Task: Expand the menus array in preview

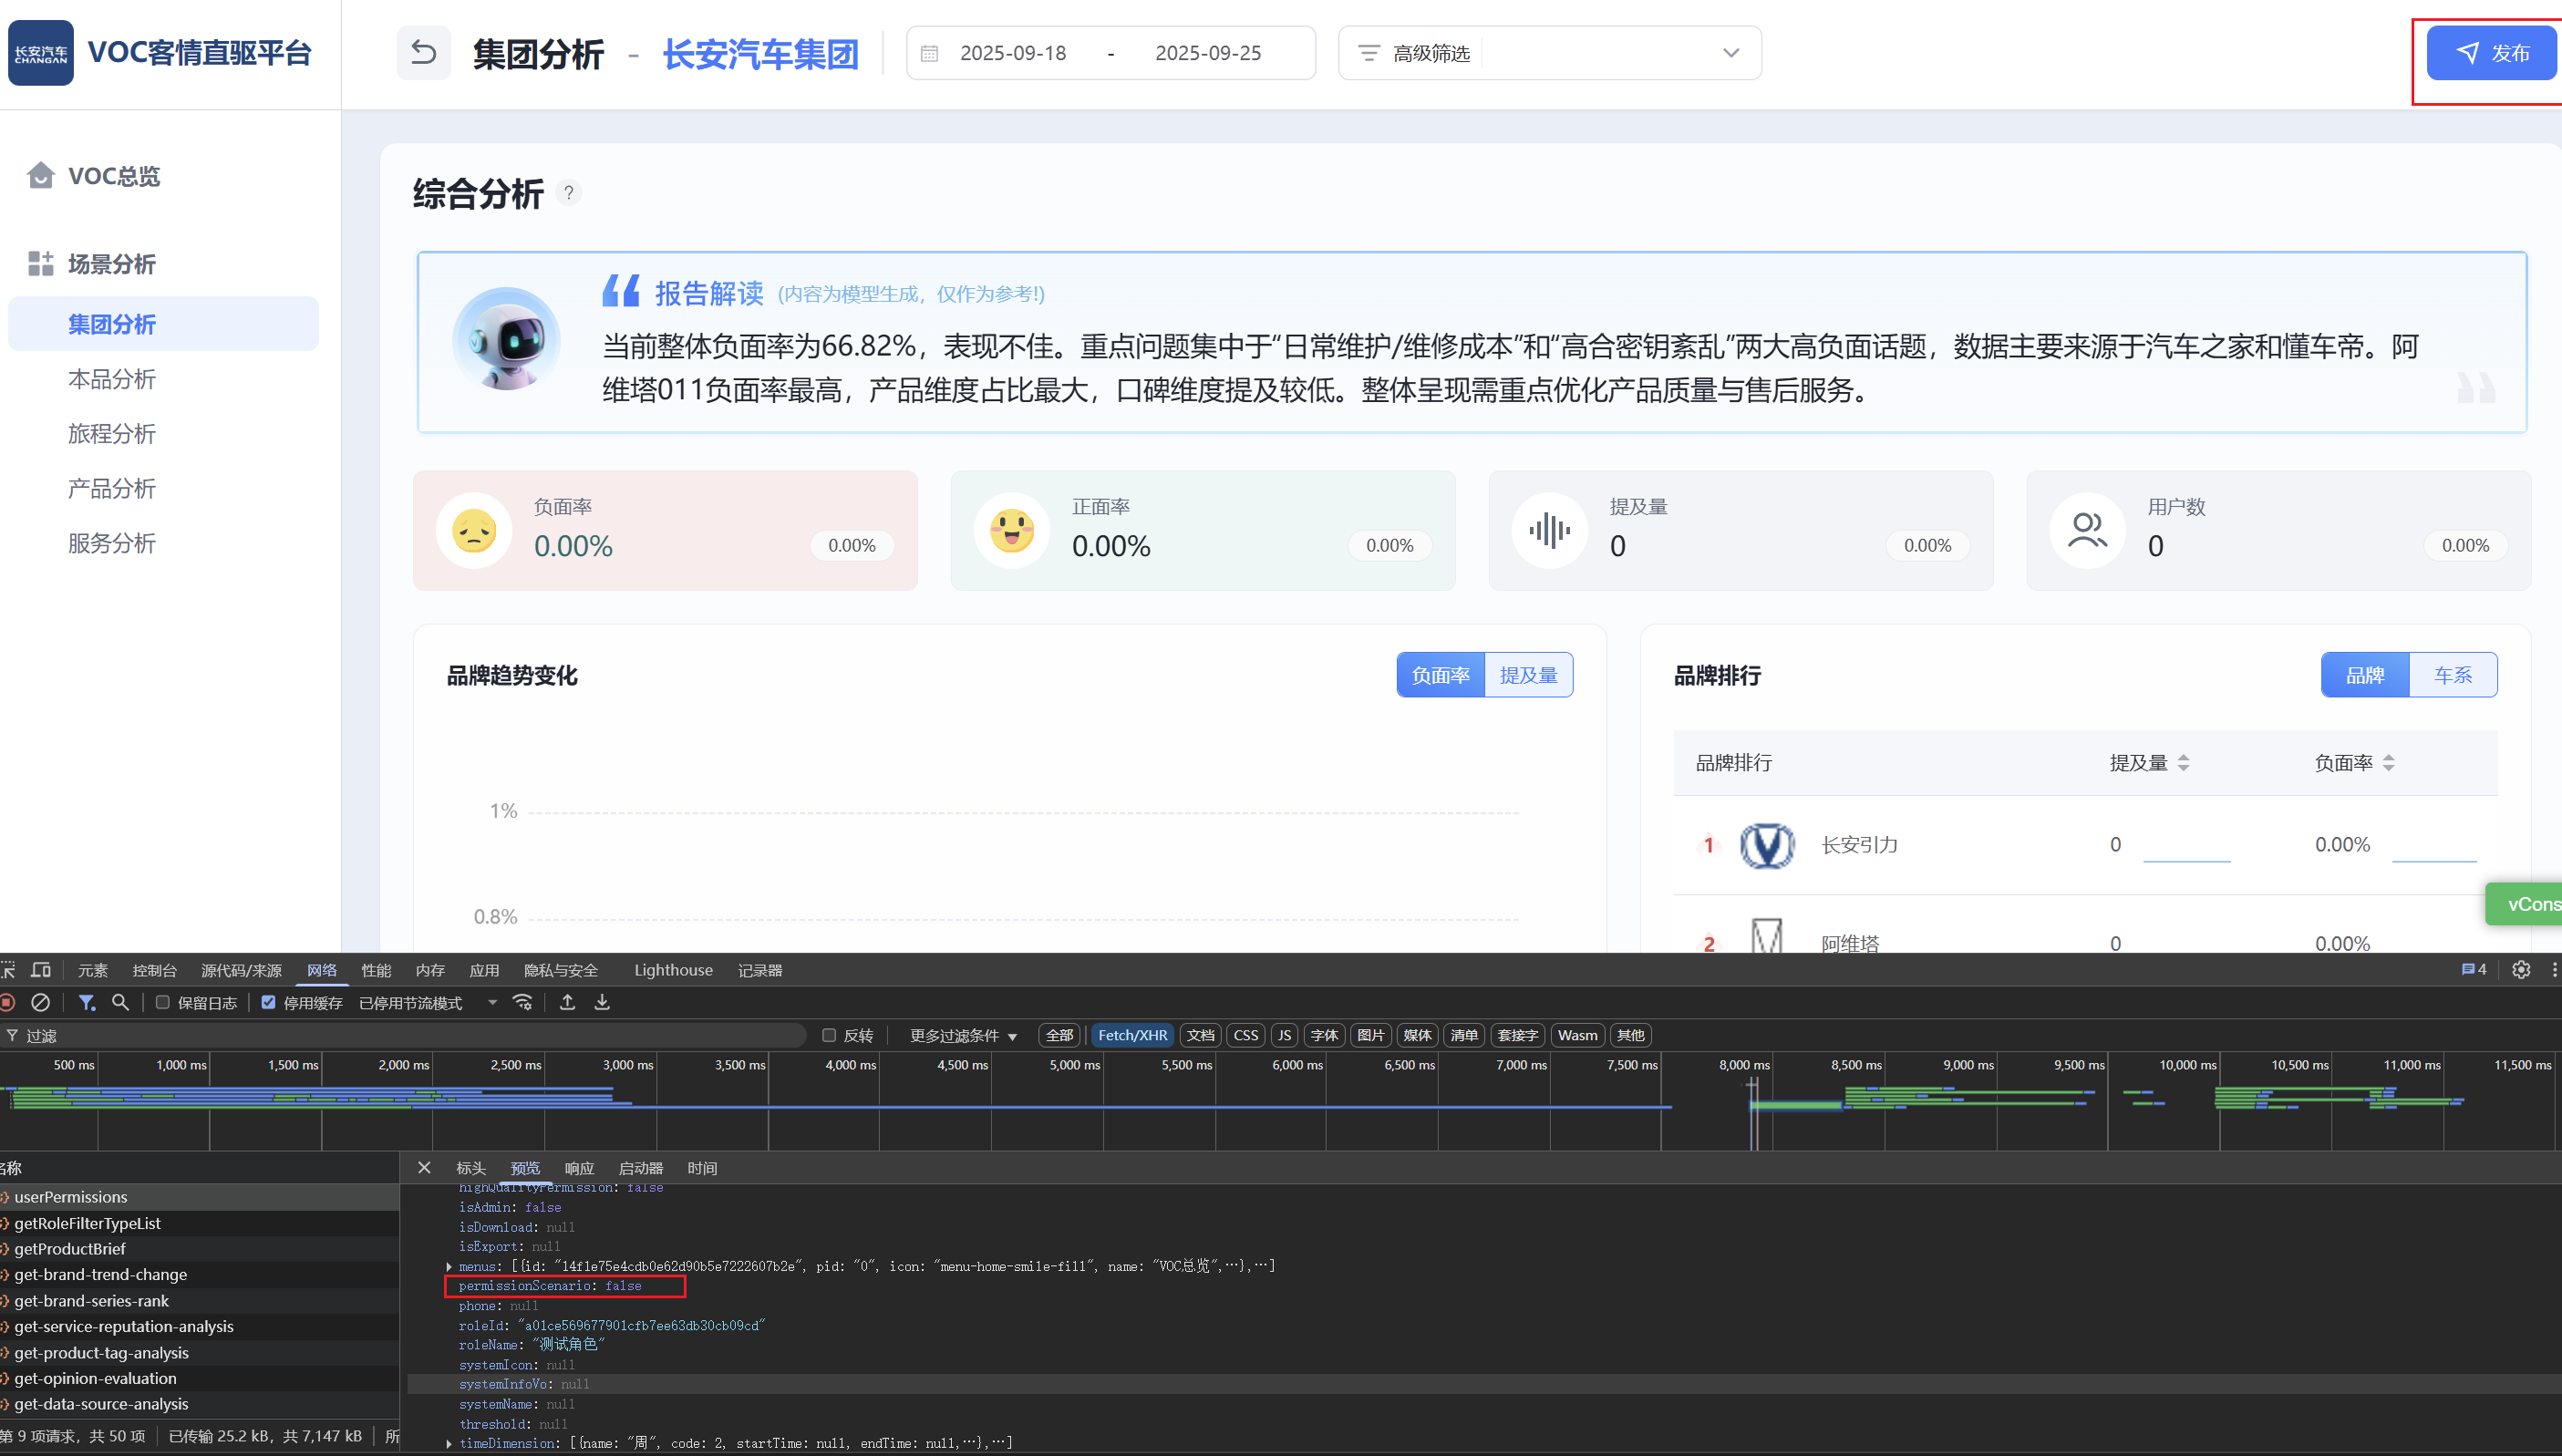Action: tap(449, 1266)
